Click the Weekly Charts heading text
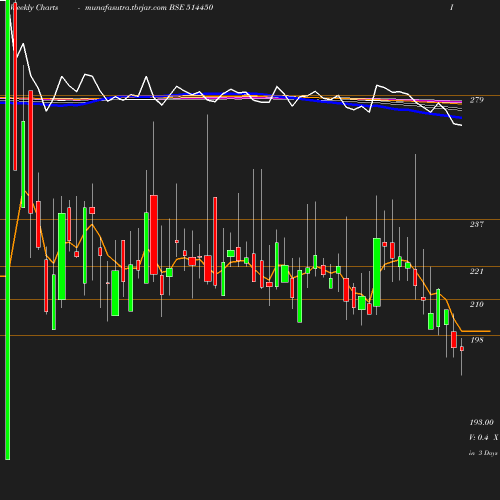 [35, 8]
